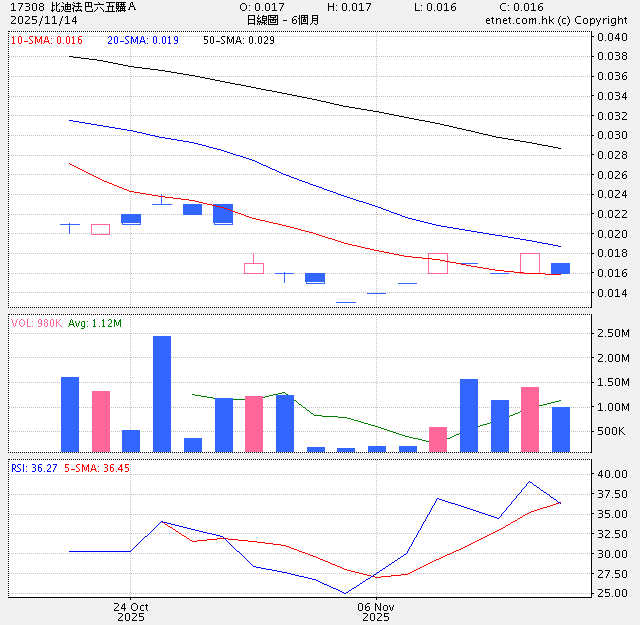Click the highest peak of blue RSI line
Image resolution: width=640 pixels, height=625 pixels.
point(530,482)
